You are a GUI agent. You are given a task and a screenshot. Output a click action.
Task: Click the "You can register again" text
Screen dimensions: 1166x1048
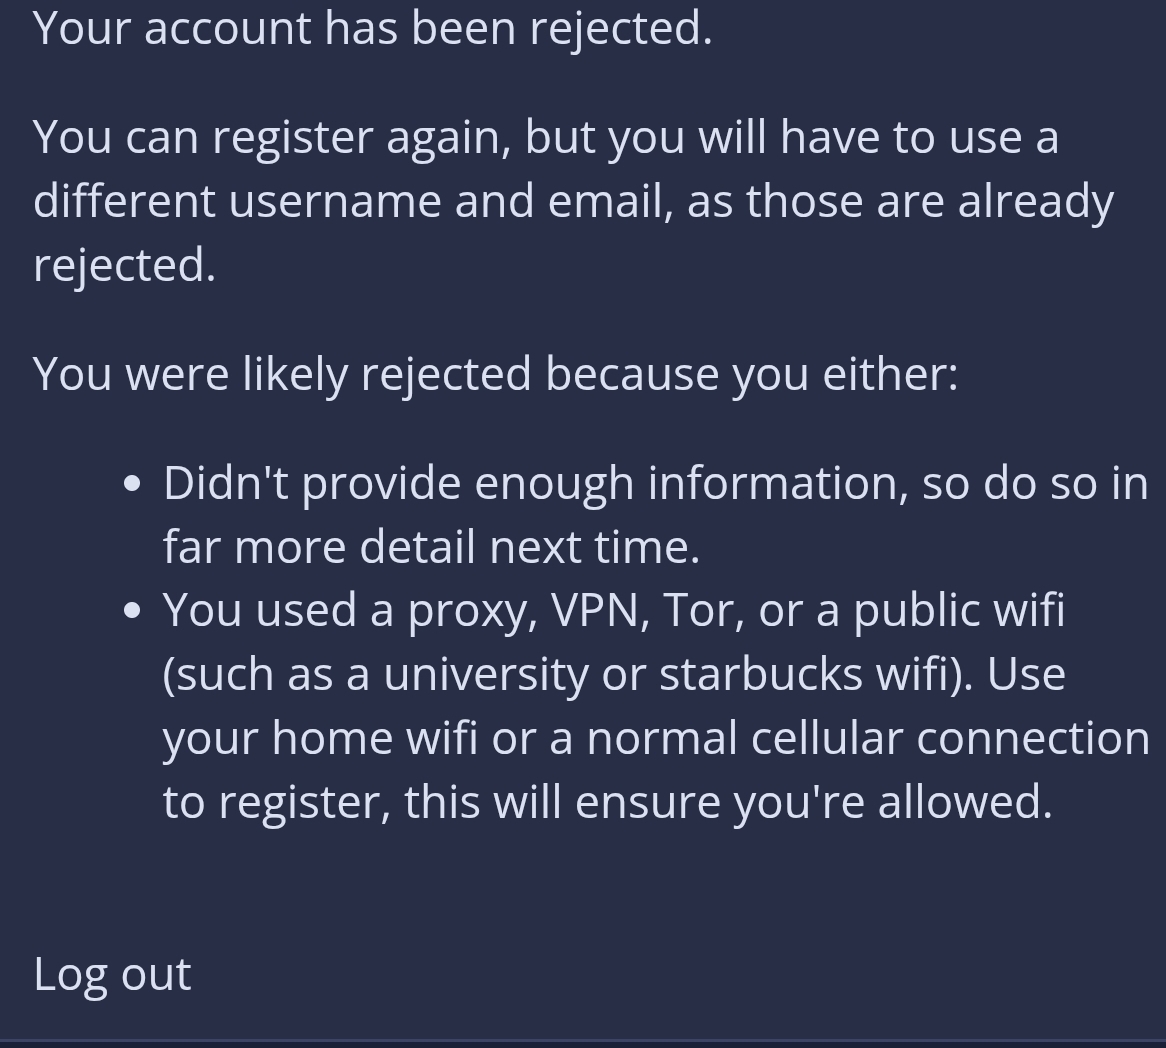(272, 137)
